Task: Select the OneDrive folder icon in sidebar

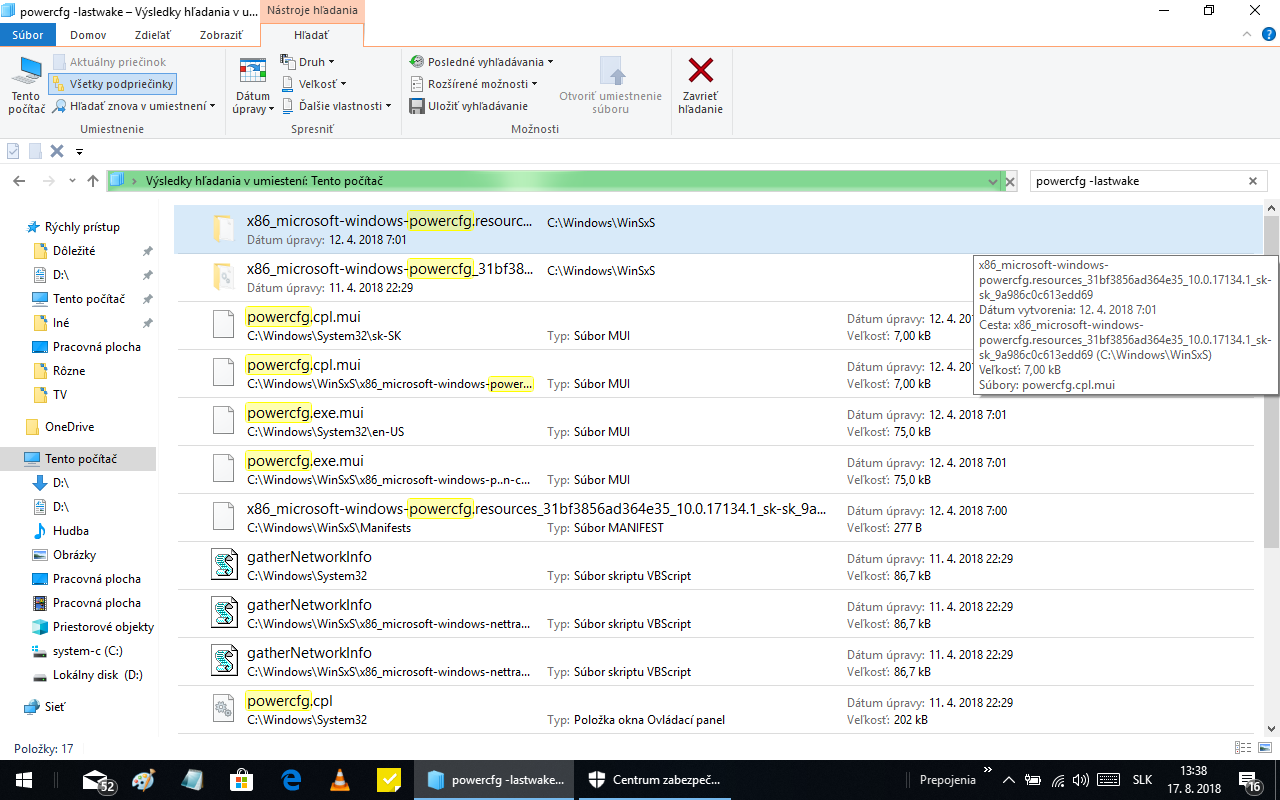Action: click(x=32, y=427)
